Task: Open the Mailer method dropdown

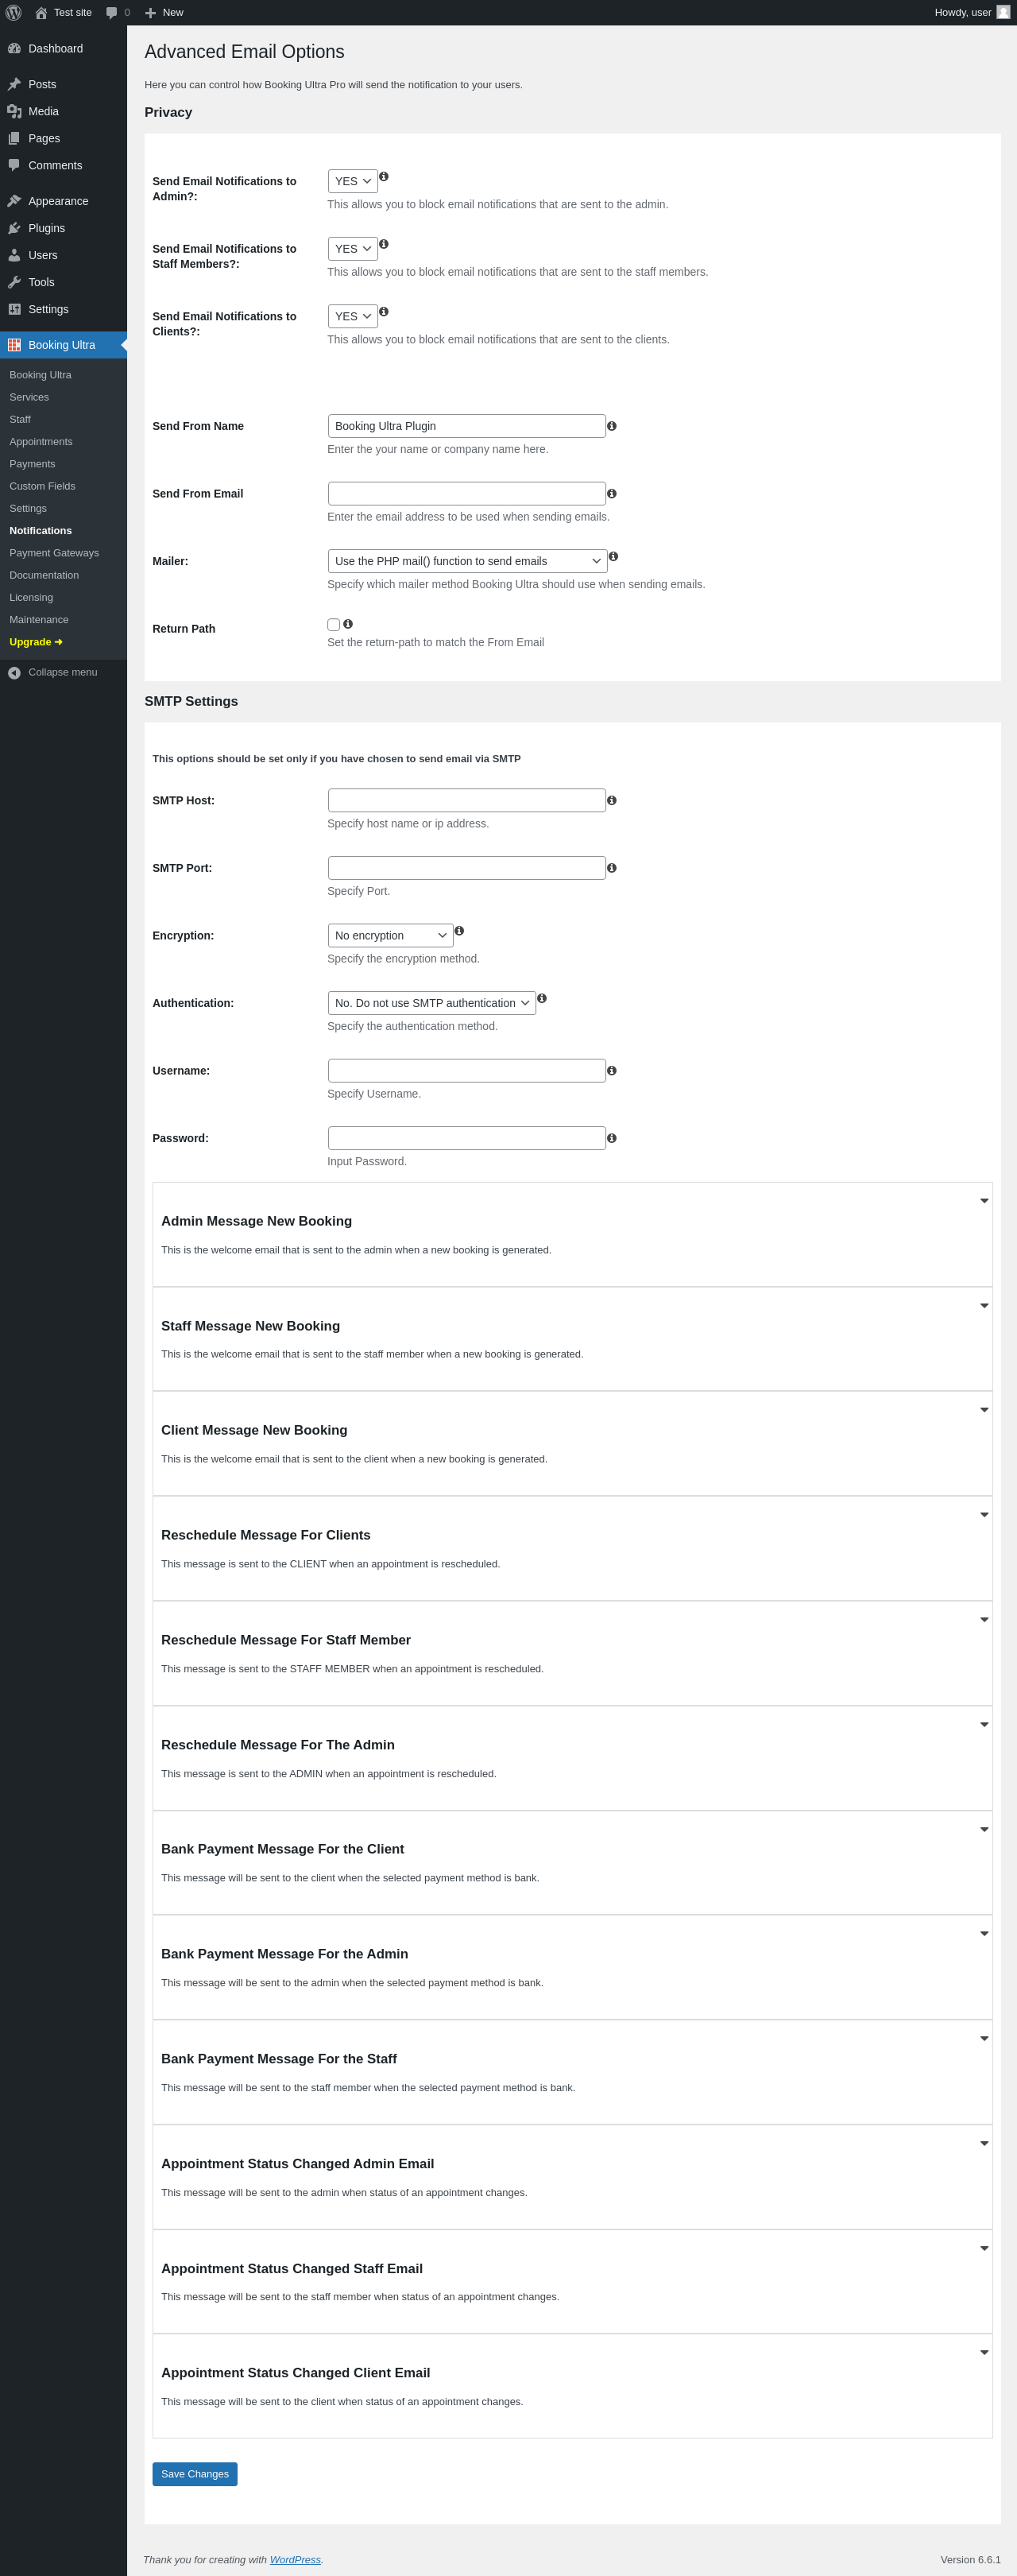Action: [x=467, y=561]
